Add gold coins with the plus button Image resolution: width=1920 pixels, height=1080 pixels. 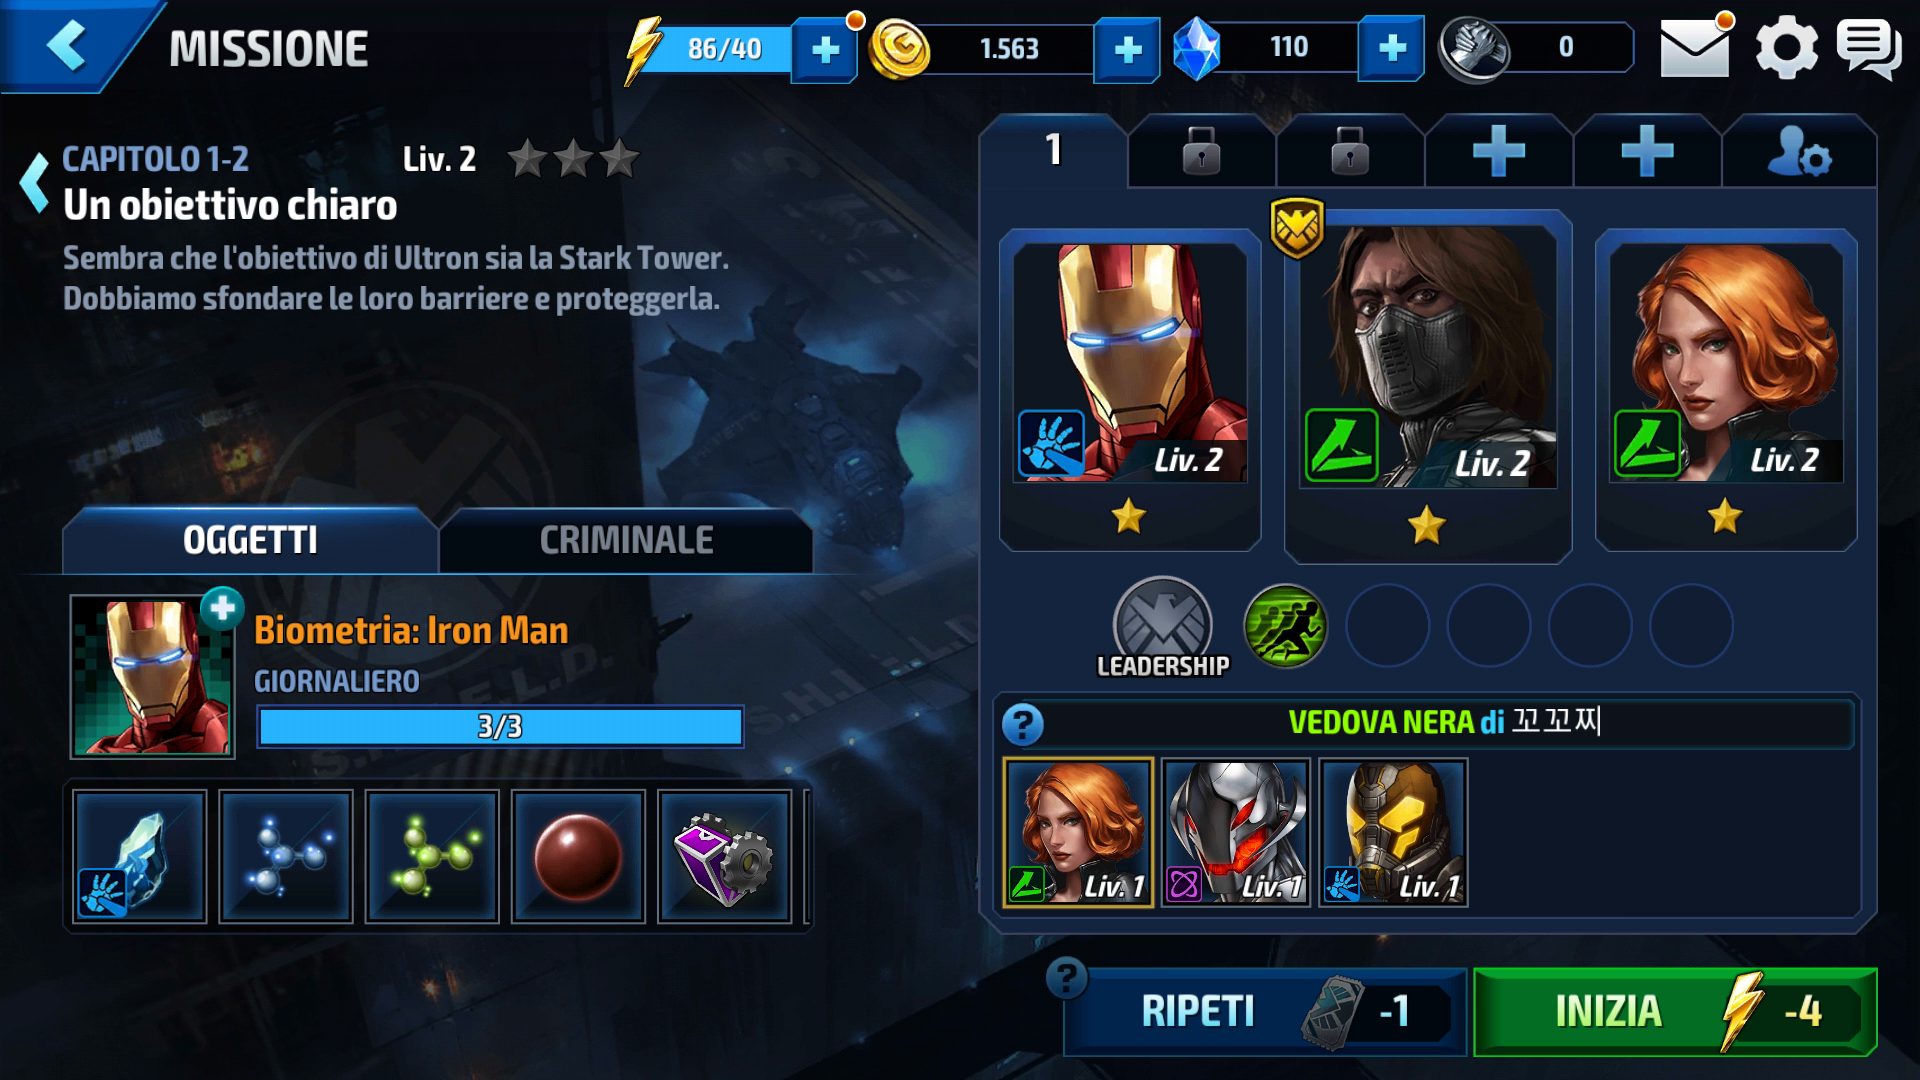(x=1127, y=50)
